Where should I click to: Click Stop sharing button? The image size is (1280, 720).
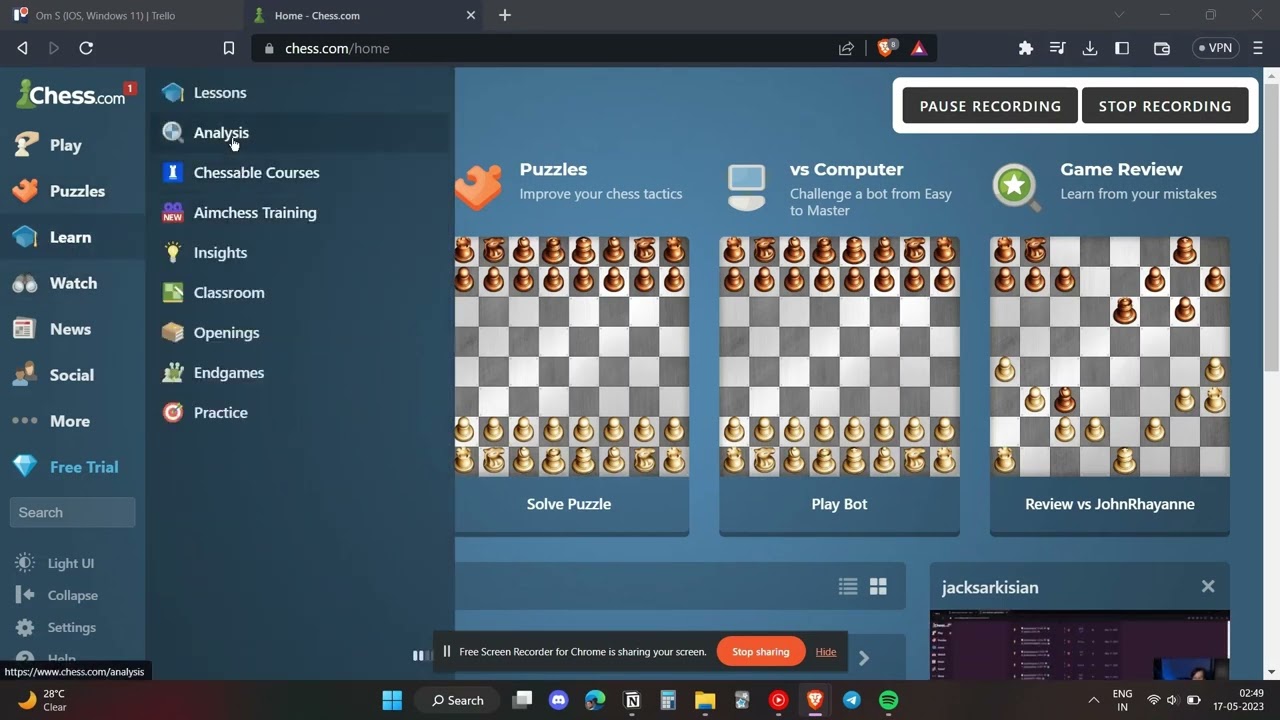761,652
